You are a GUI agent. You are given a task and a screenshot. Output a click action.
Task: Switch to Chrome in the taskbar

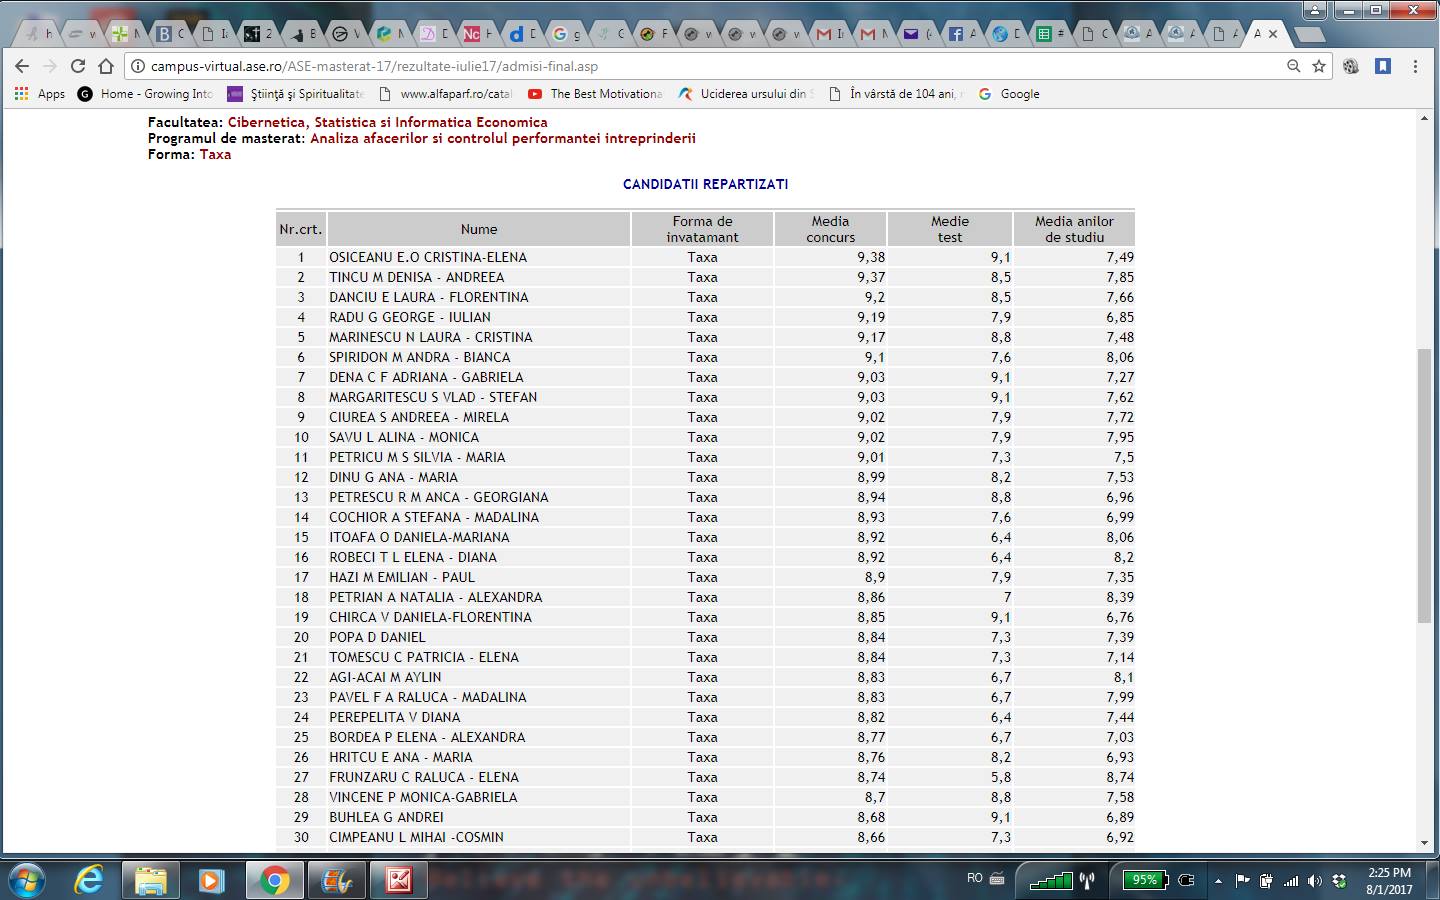(273, 880)
